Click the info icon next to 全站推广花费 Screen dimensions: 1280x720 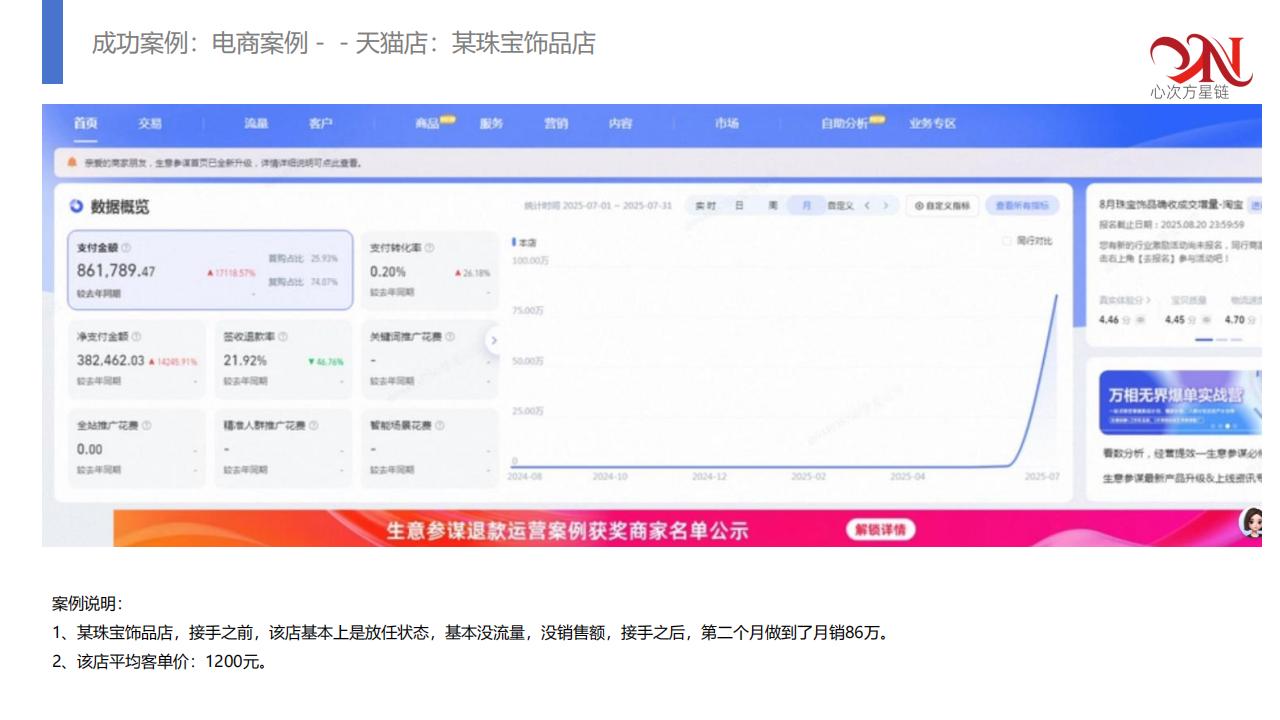pos(146,425)
